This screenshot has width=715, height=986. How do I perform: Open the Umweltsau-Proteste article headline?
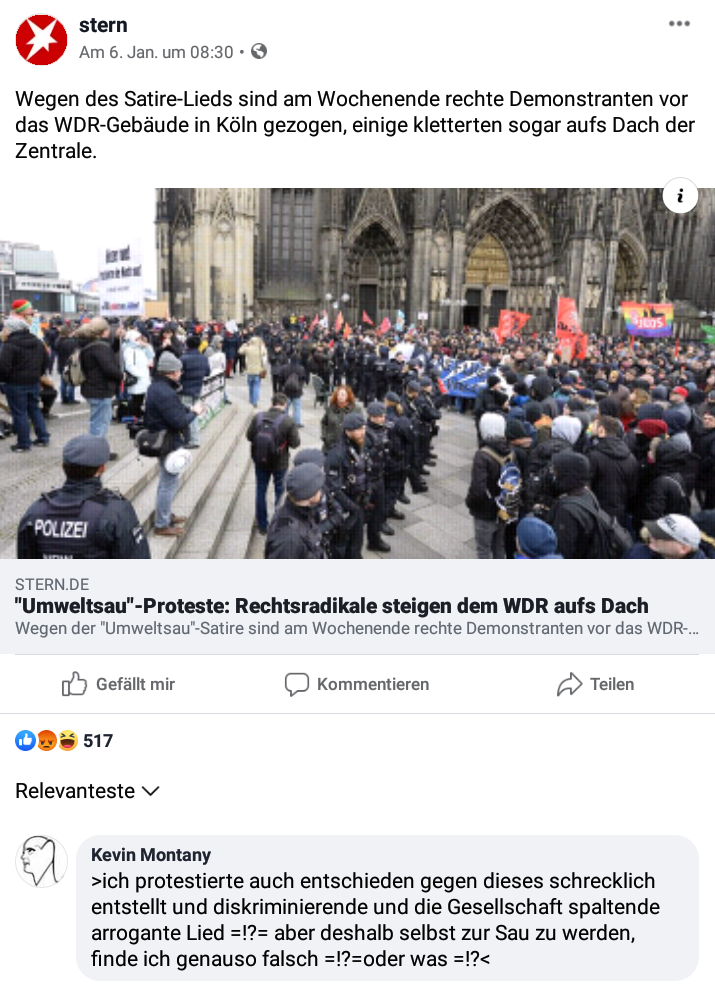point(331,606)
